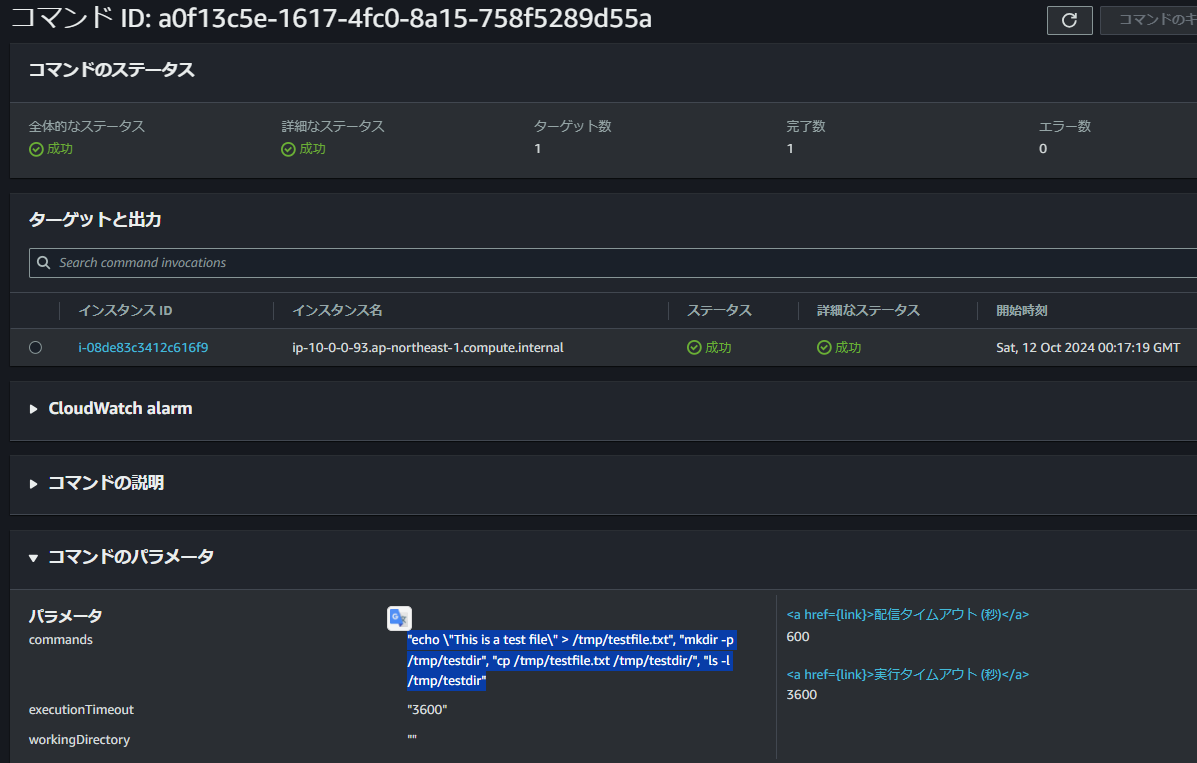Click the ステータス column header
Viewport: 1197px width, 763px height.
[x=719, y=311]
